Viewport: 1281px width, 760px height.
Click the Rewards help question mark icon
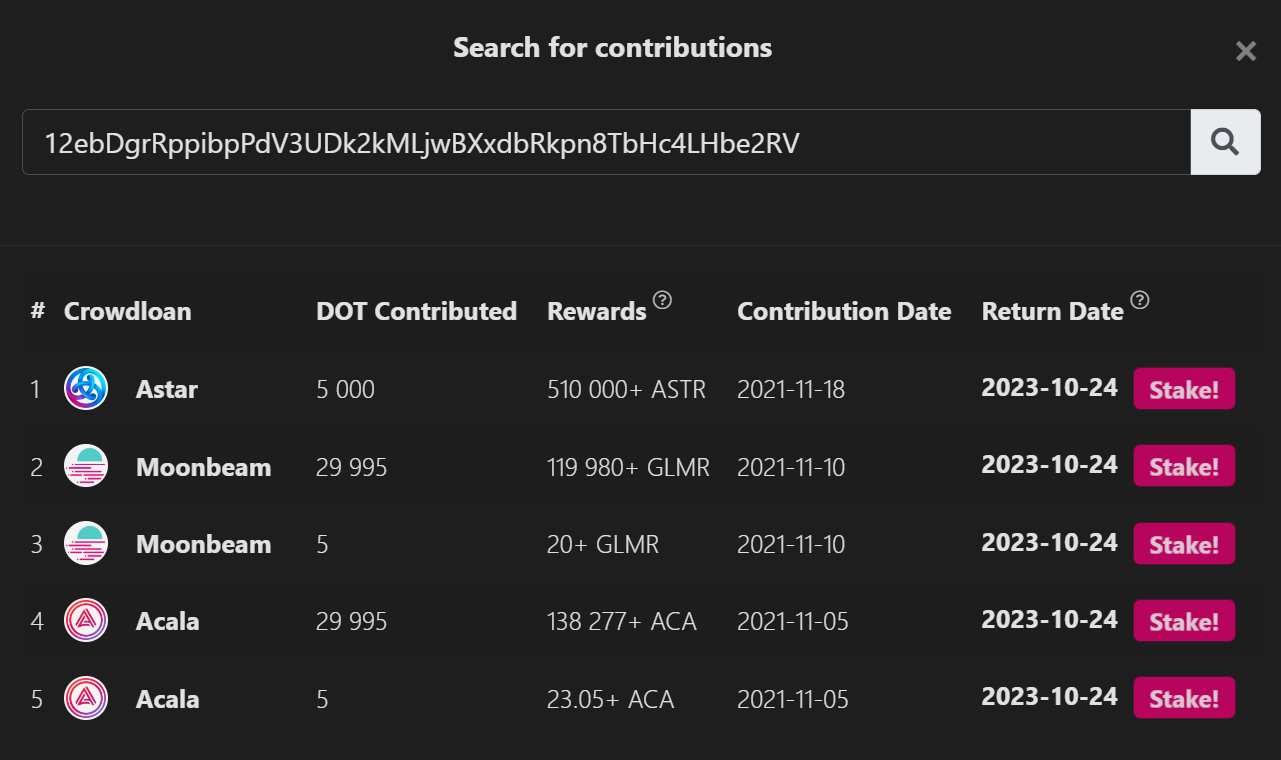click(x=662, y=300)
